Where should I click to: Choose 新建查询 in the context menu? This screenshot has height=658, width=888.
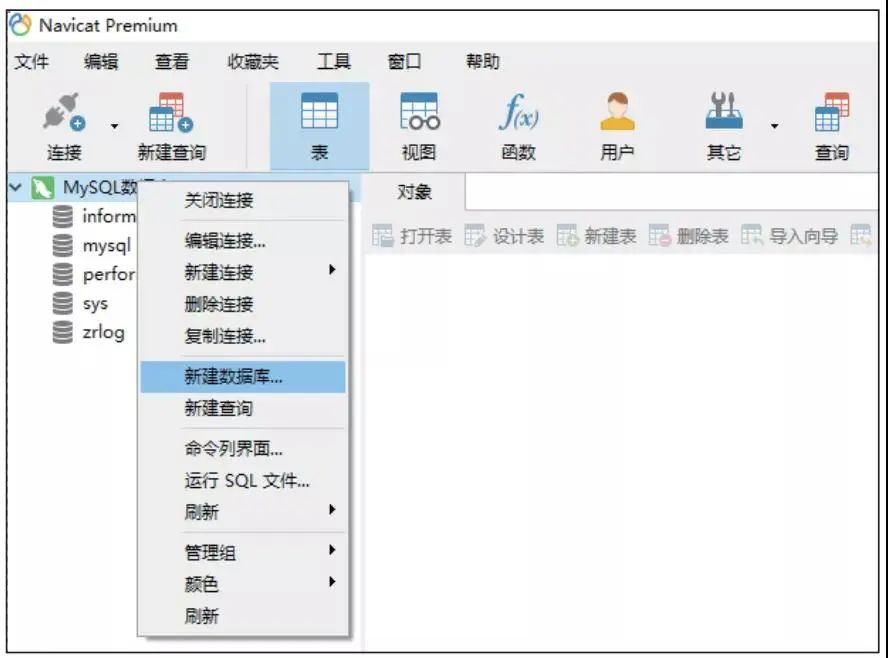coord(243,408)
